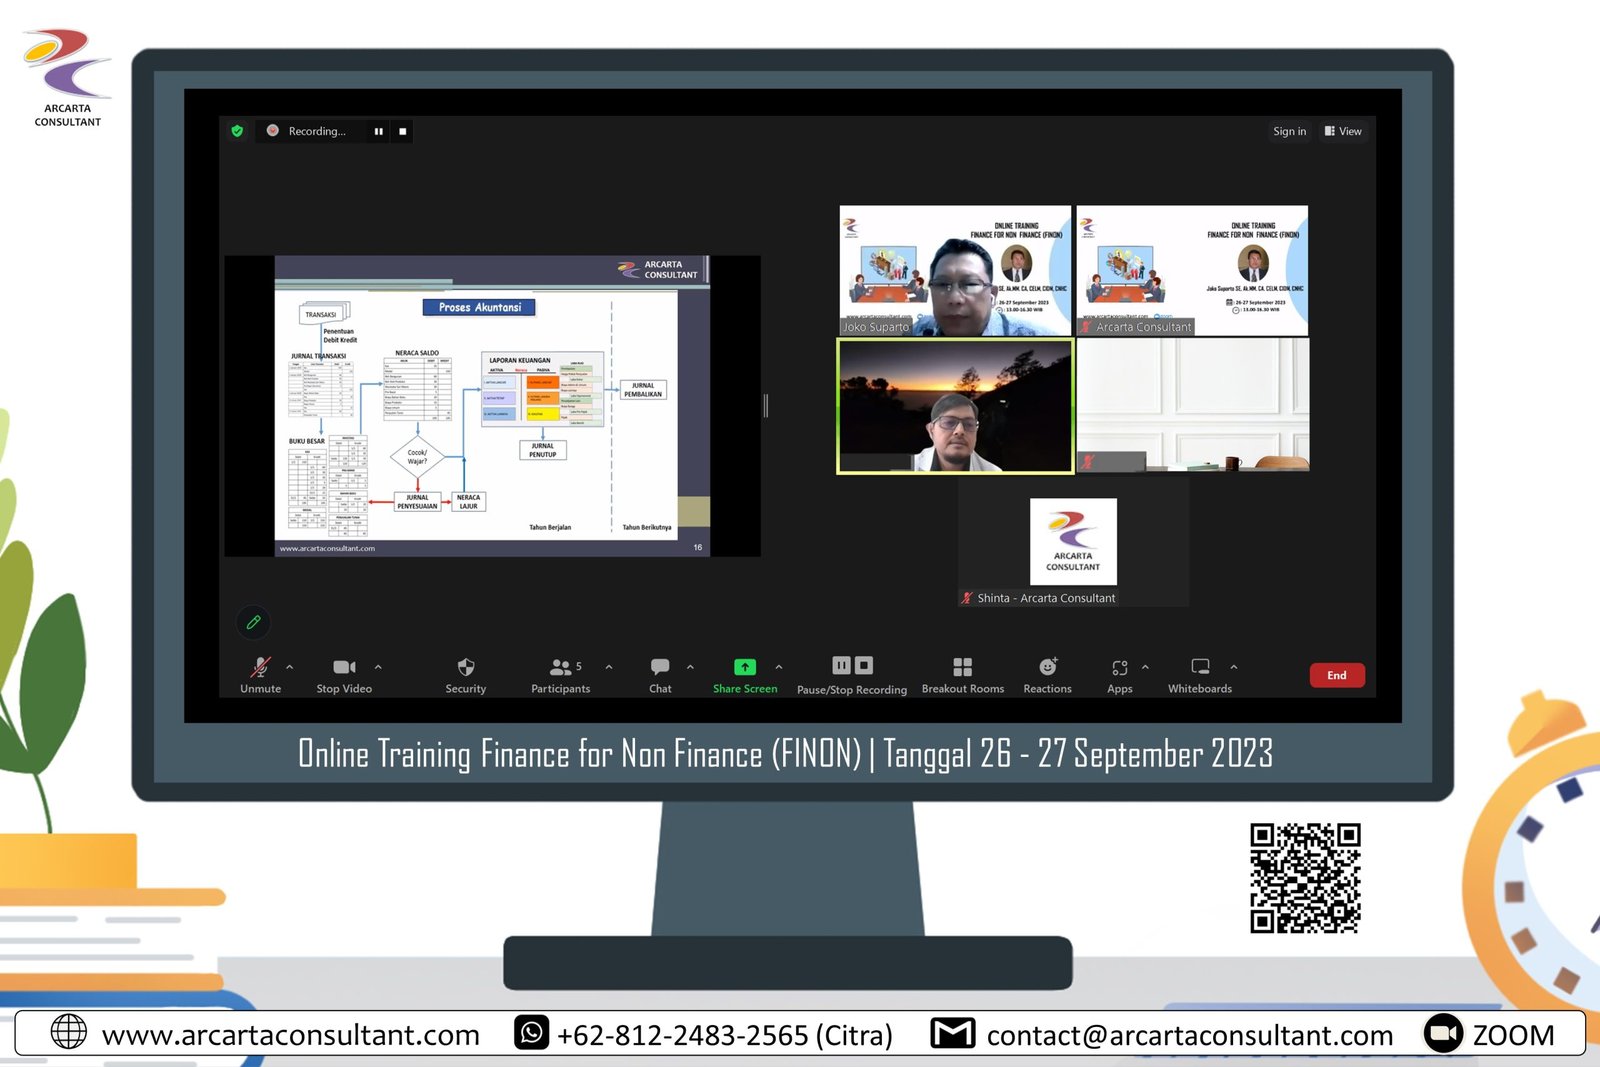1600x1067 pixels.
Task: Select Joko Suparto video thumbnail
Action: 955,270
